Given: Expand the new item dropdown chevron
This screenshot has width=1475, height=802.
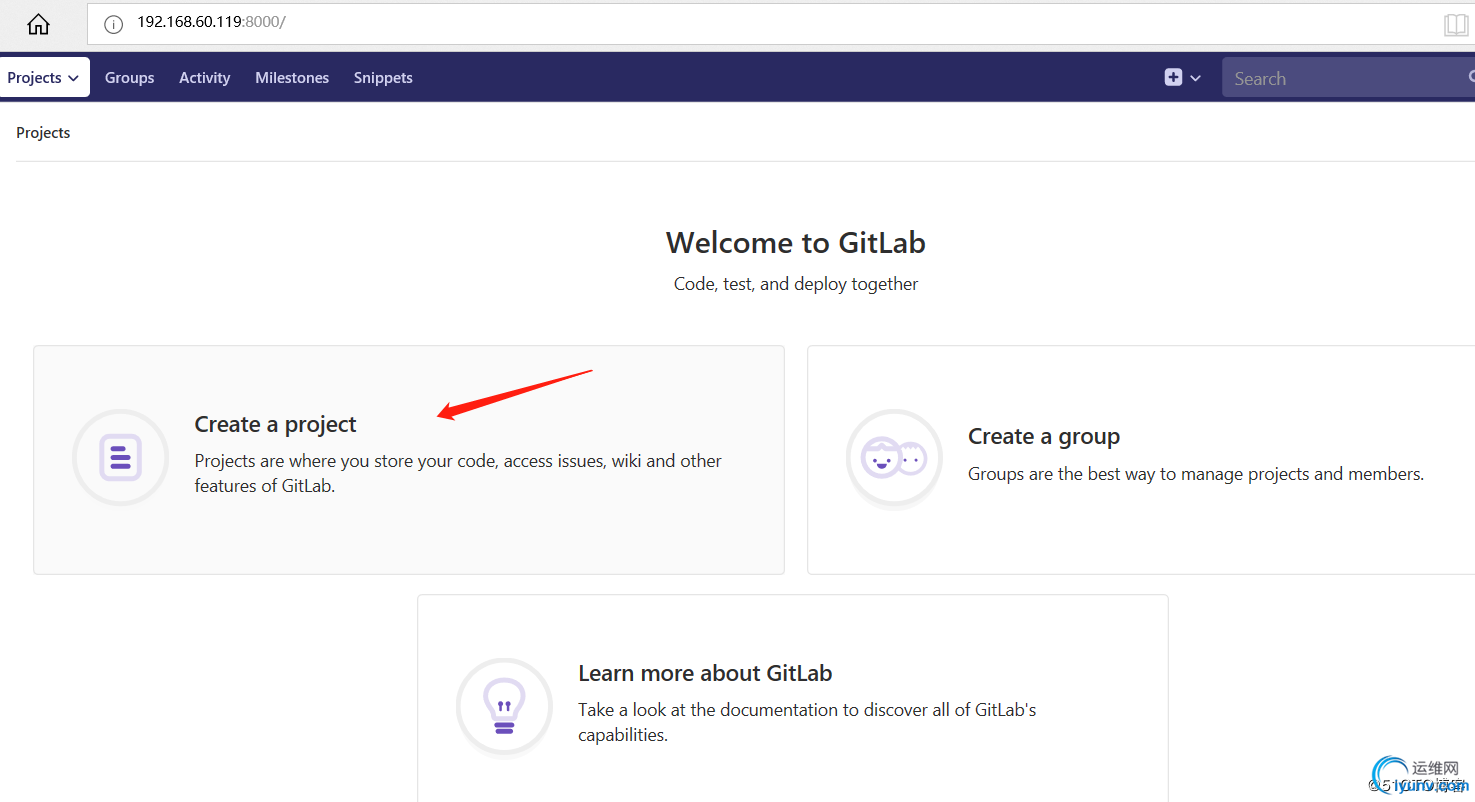Looking at the screenshot, I should pyautogui.click(x=1195, y=78).
